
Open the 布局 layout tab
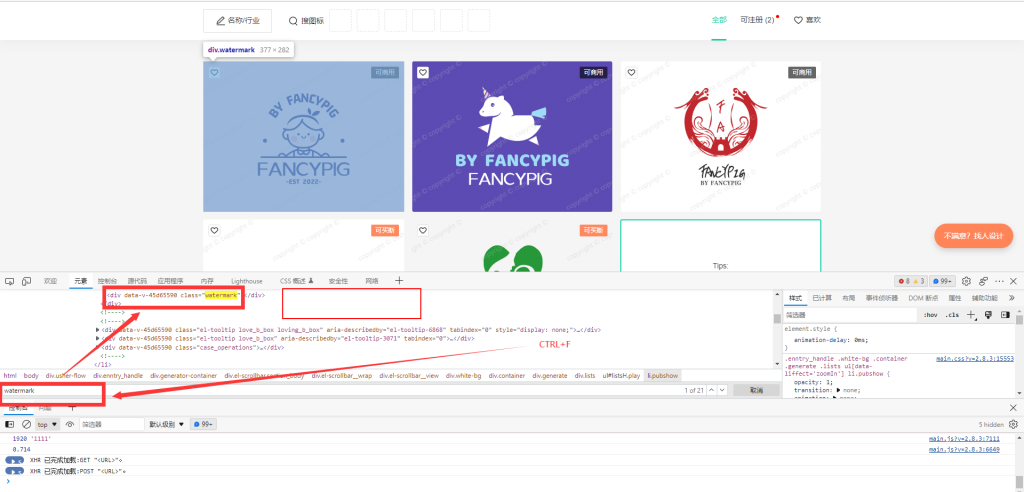(848, 298)
